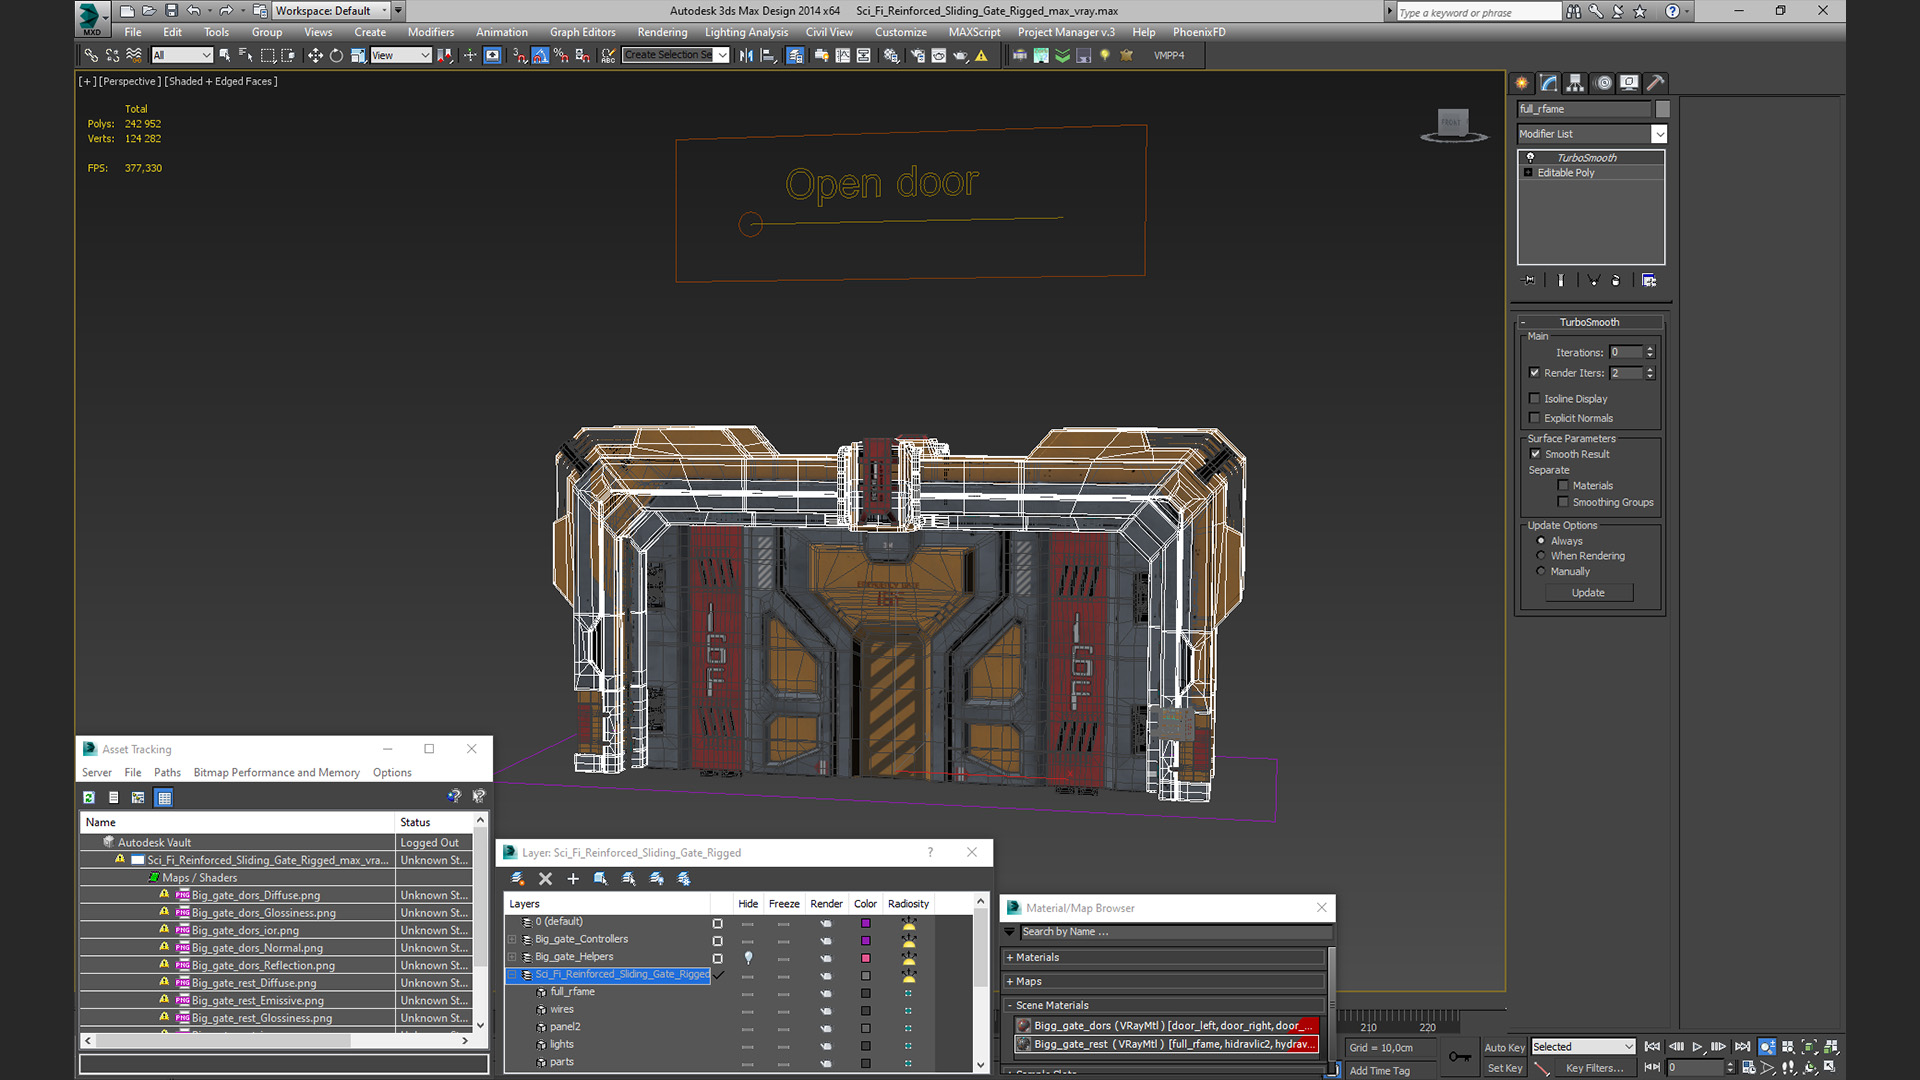
Task: Click ViewCube Front face
Action: pos(1452,122)
